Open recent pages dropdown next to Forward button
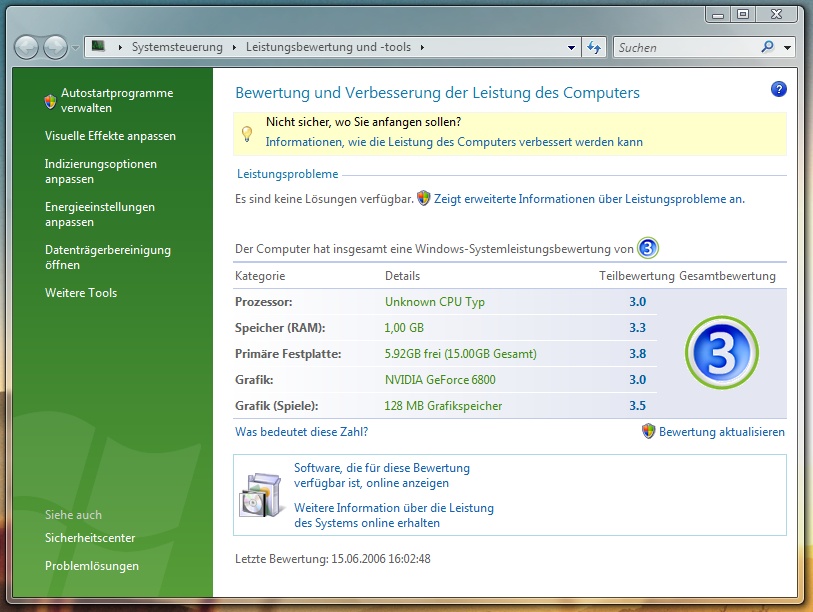 point(76,48)
